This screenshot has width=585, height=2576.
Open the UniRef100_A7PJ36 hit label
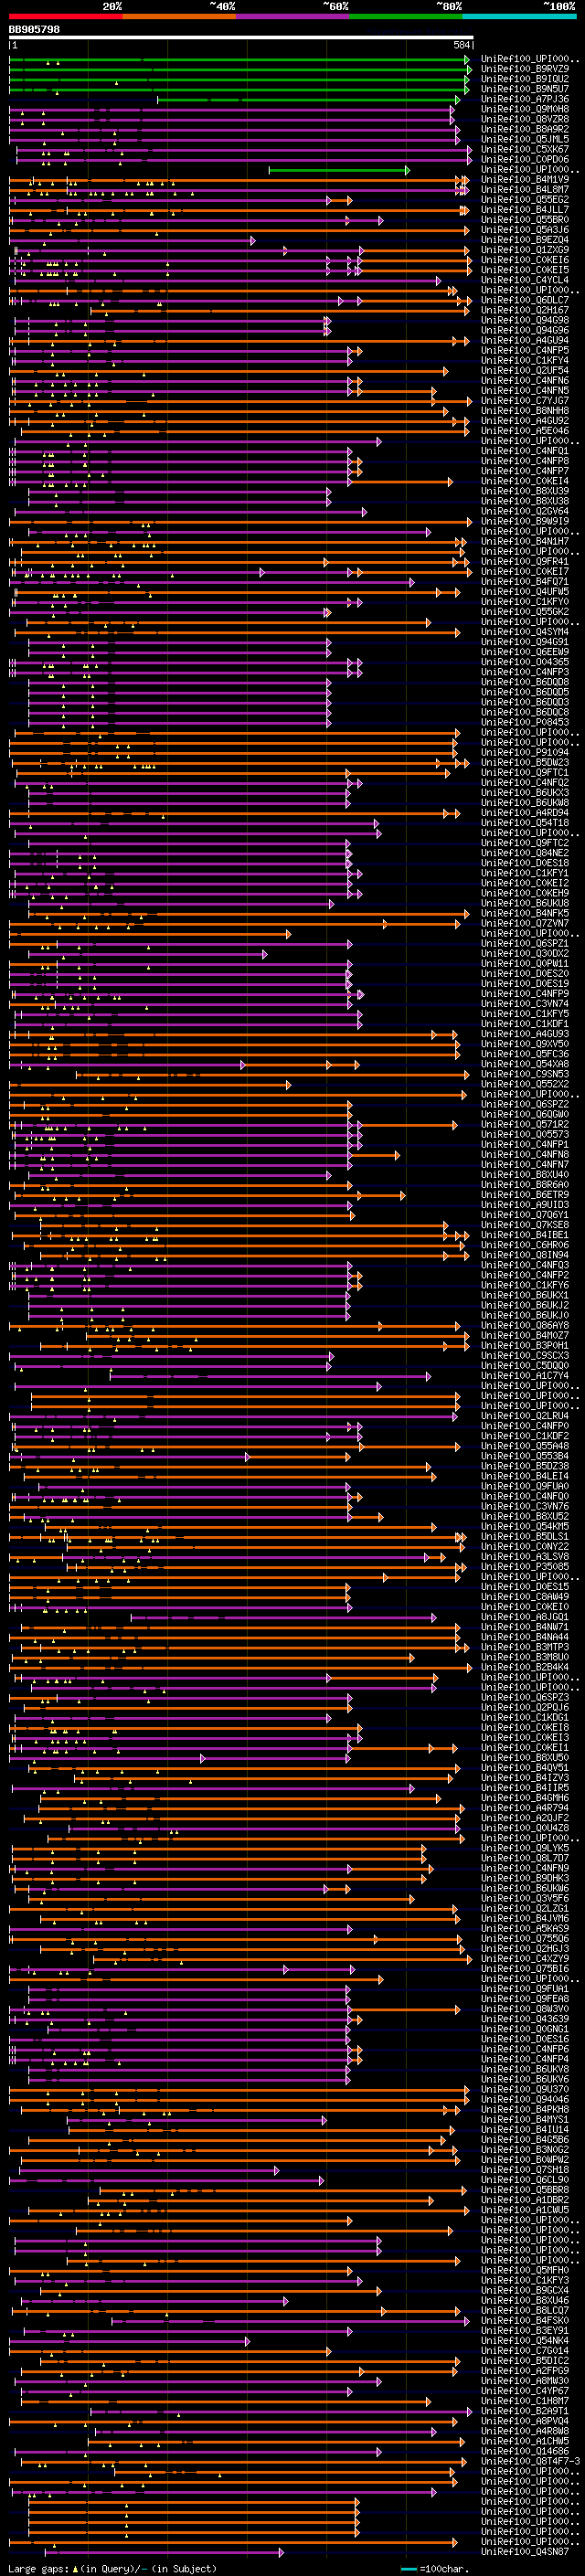pos(525,99)
